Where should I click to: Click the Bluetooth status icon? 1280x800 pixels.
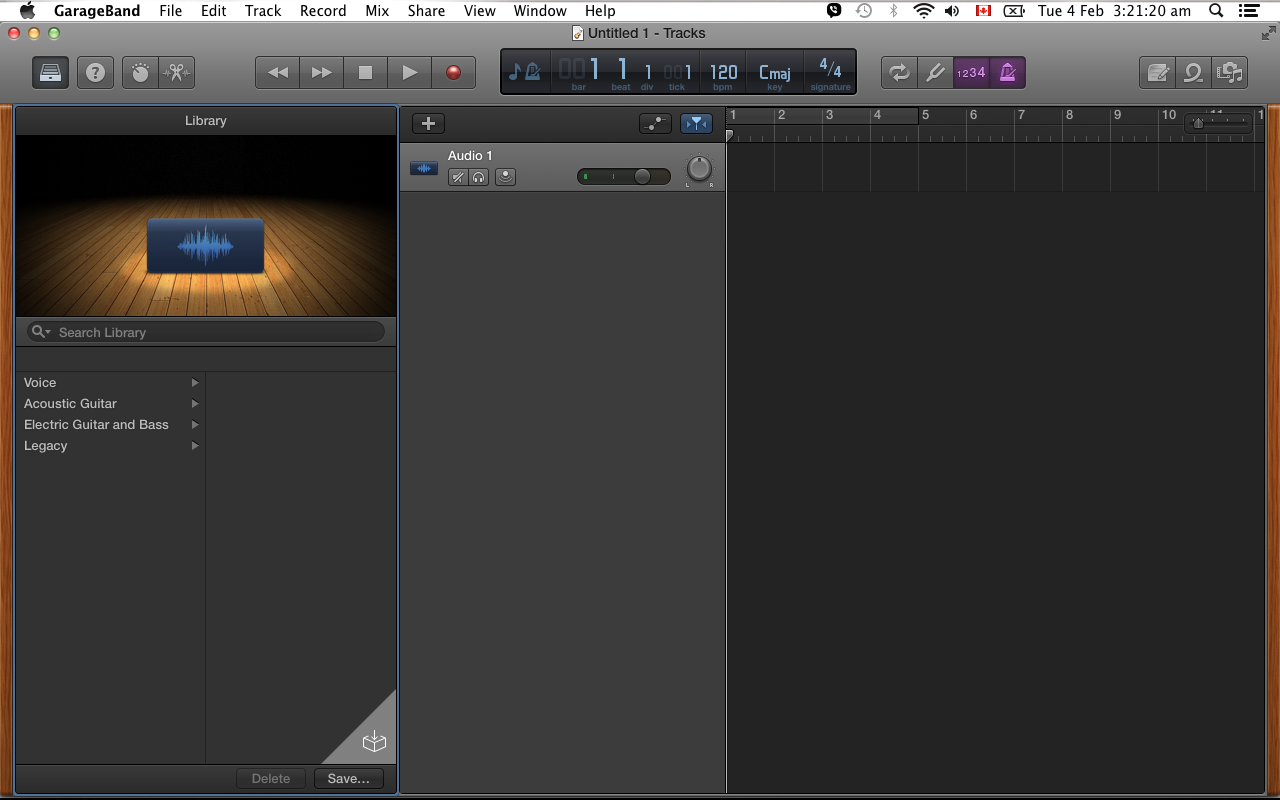coord(893,11)
